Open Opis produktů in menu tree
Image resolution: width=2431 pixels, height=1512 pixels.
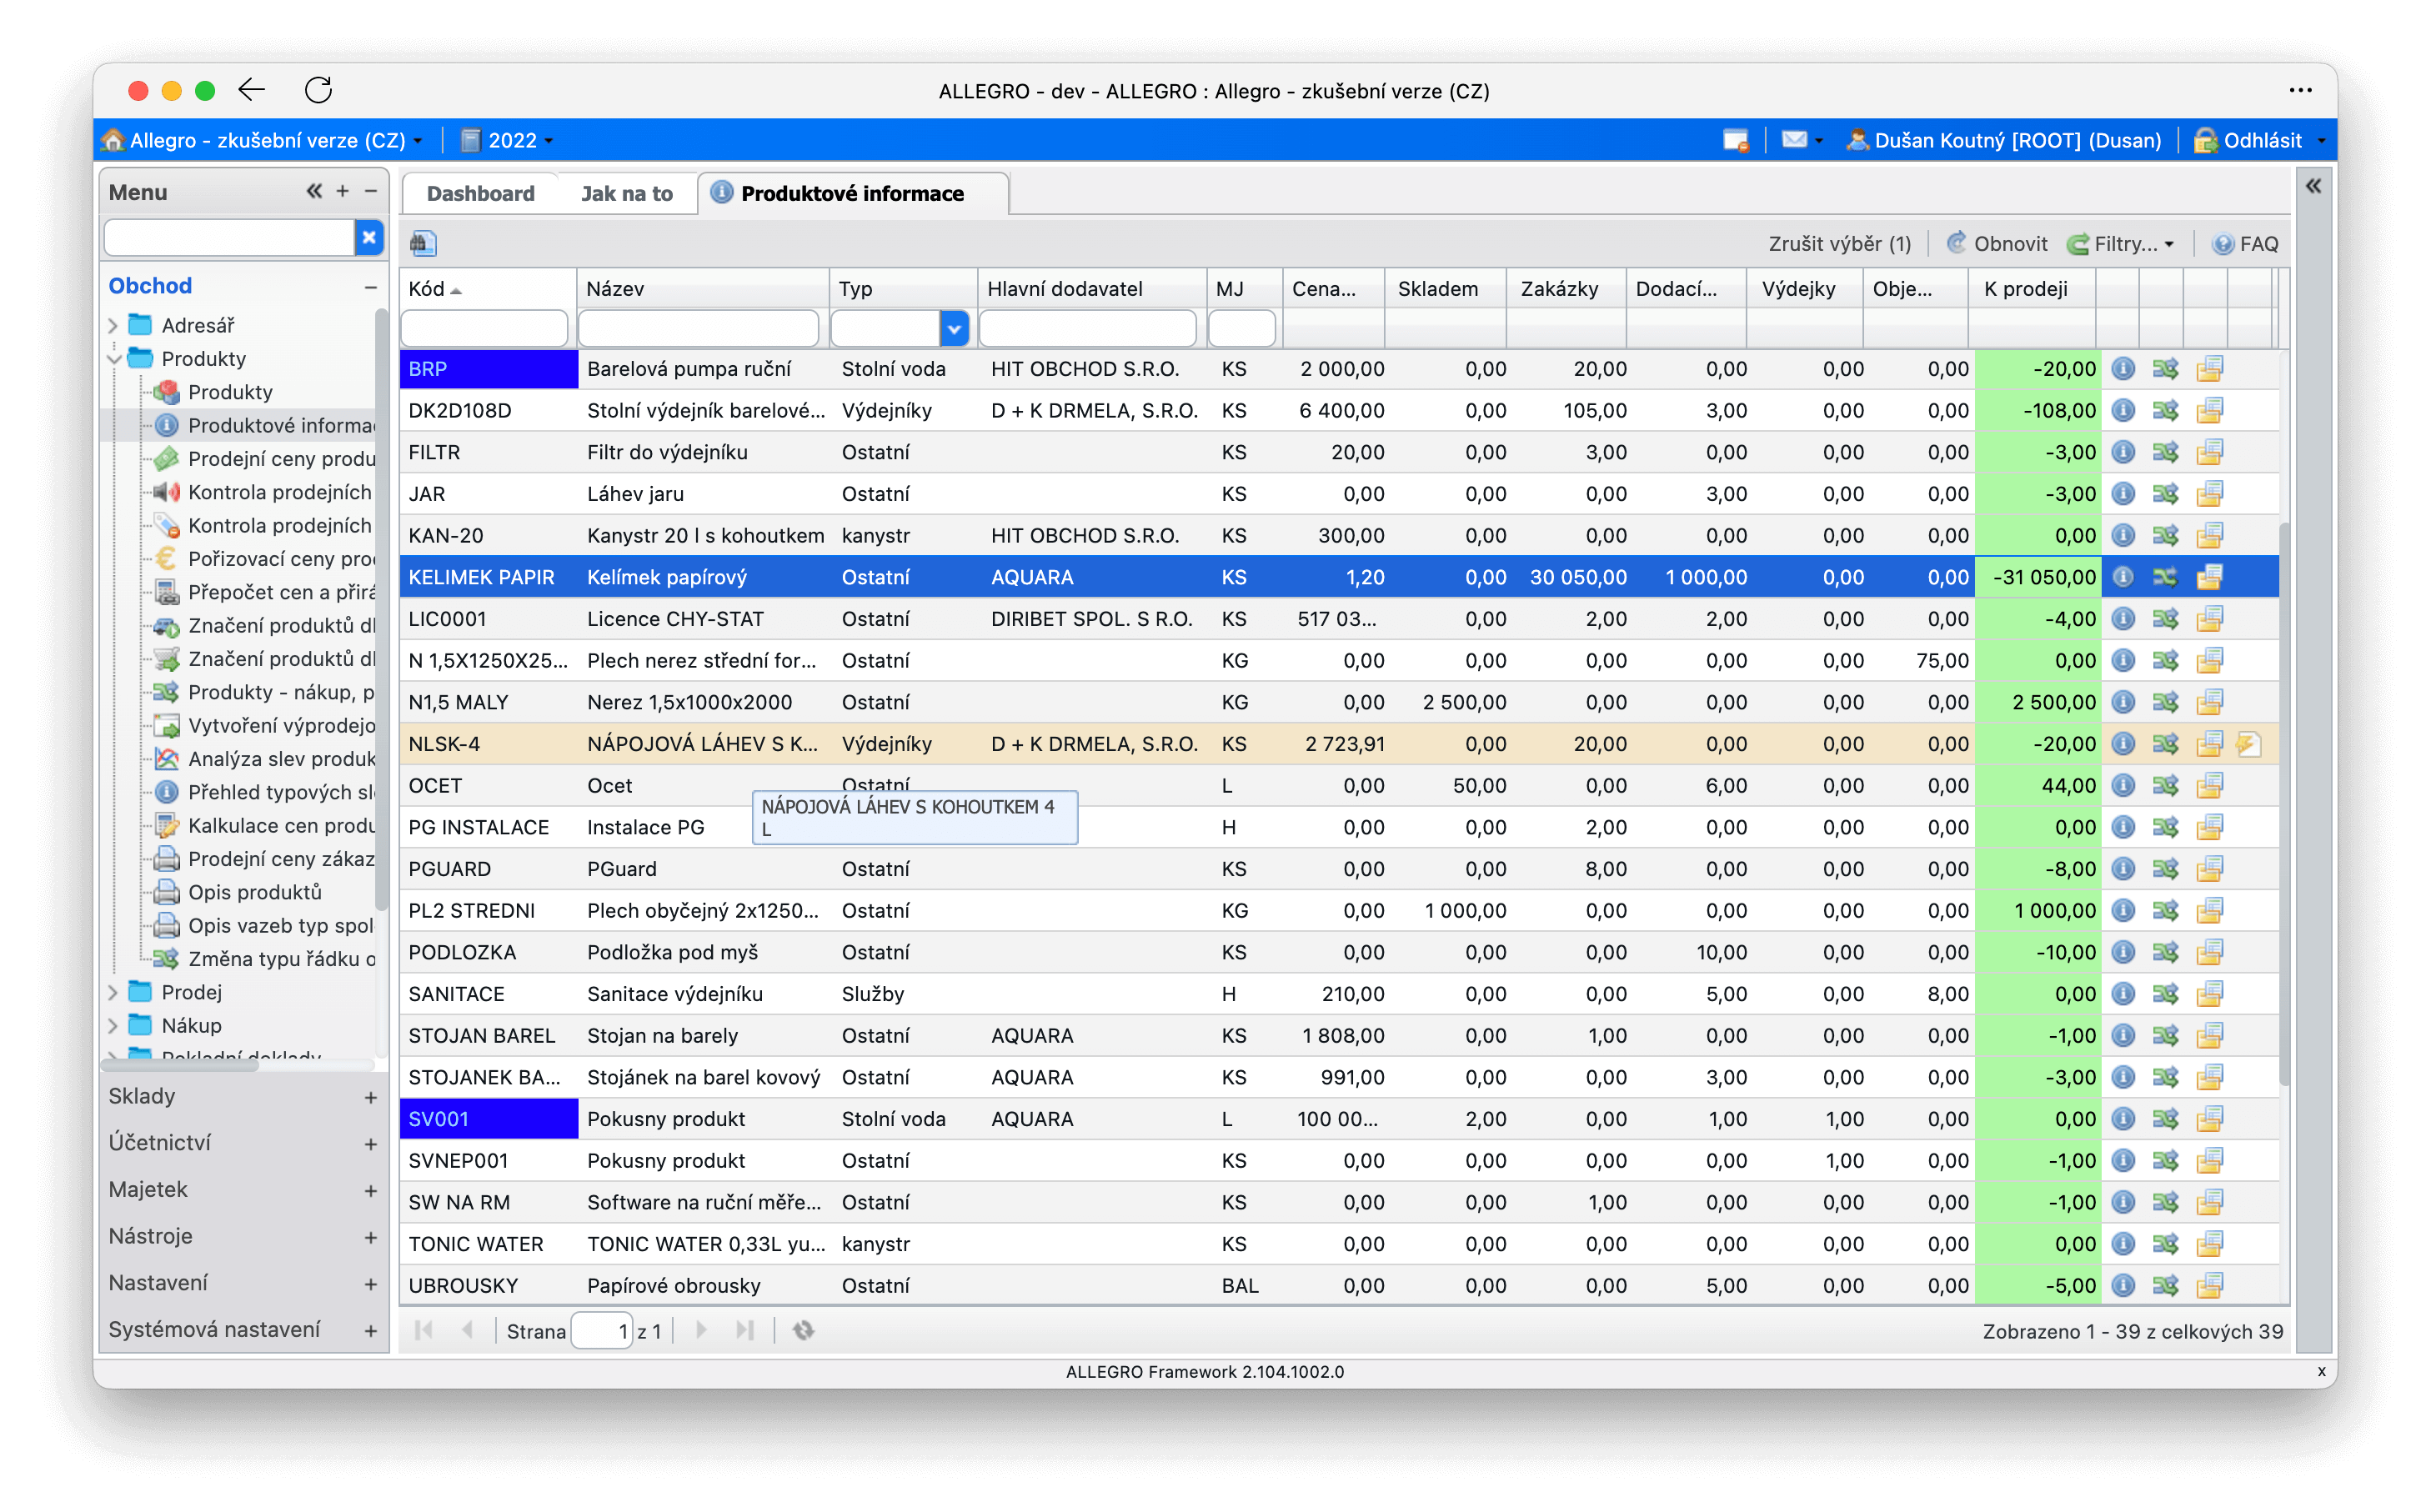click(x=255, y=892)
